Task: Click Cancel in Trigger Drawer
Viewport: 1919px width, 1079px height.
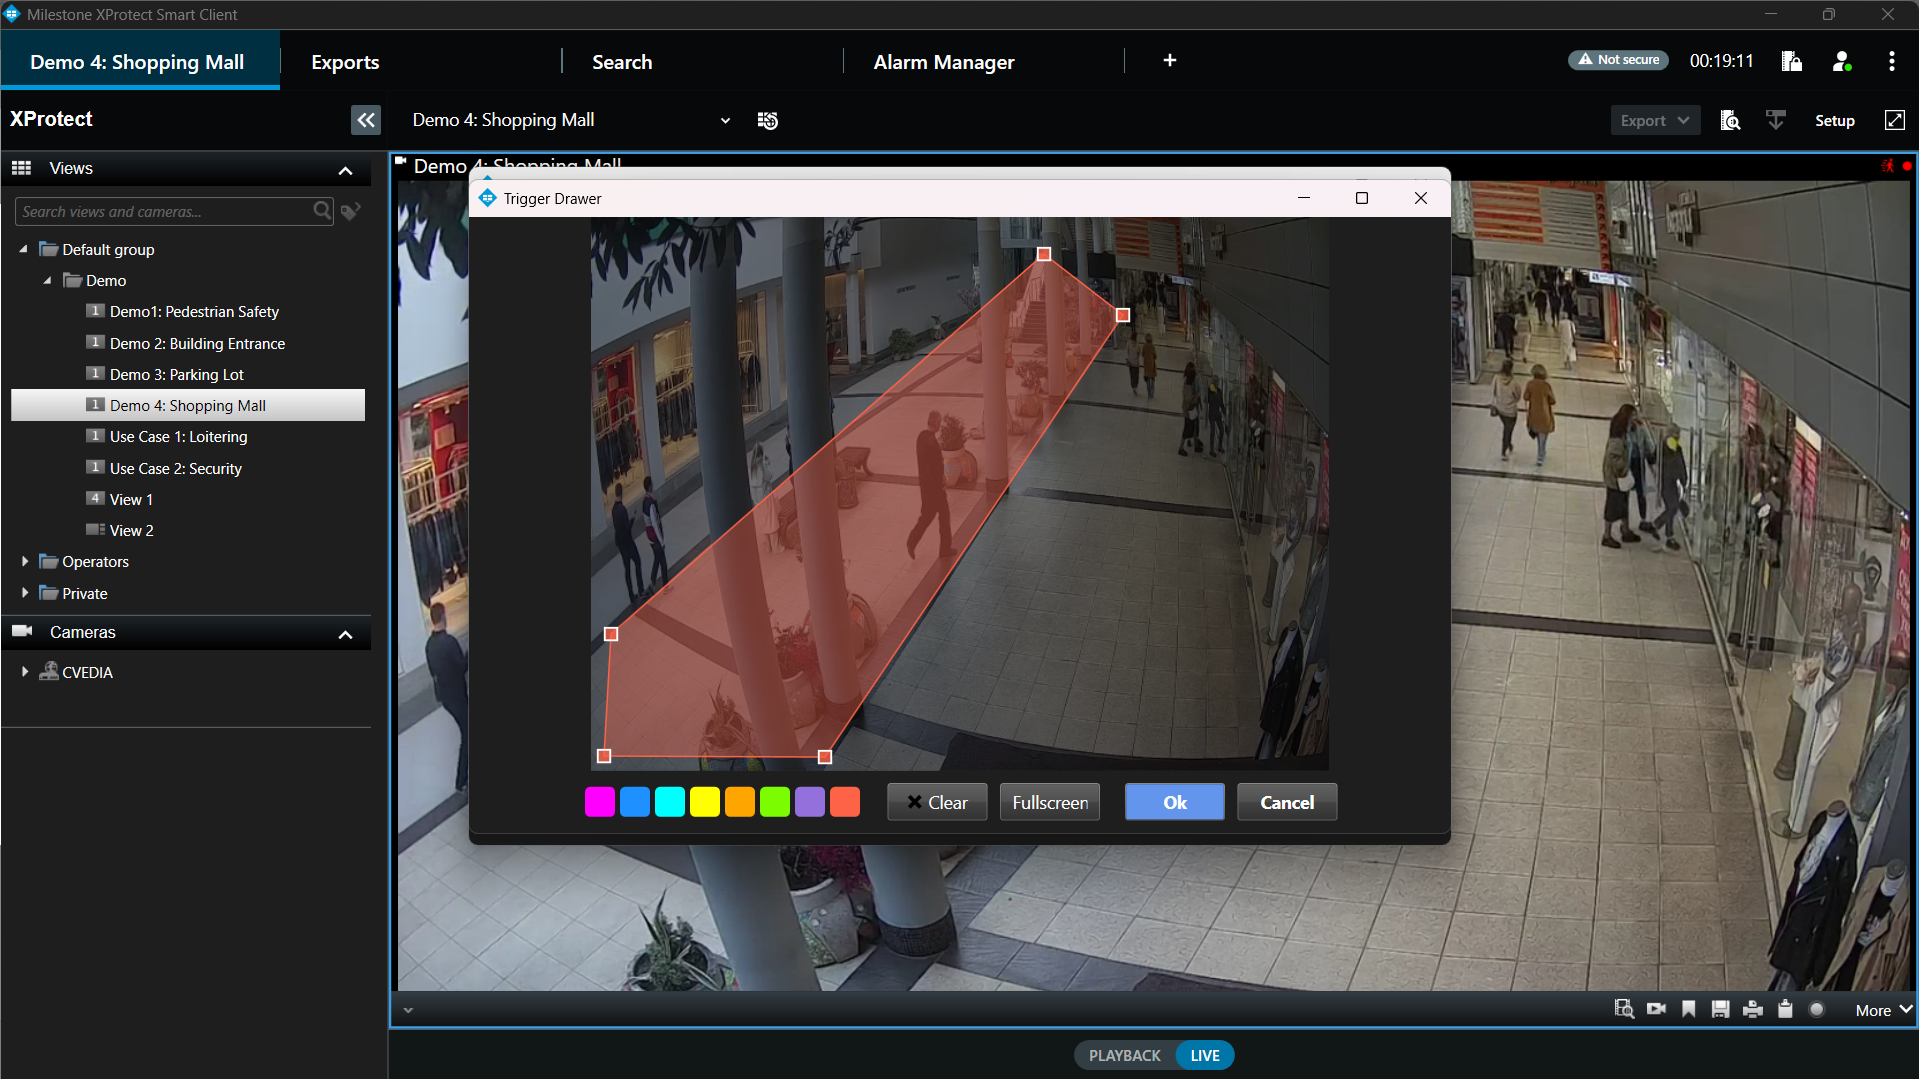Action: (1287, 802)
